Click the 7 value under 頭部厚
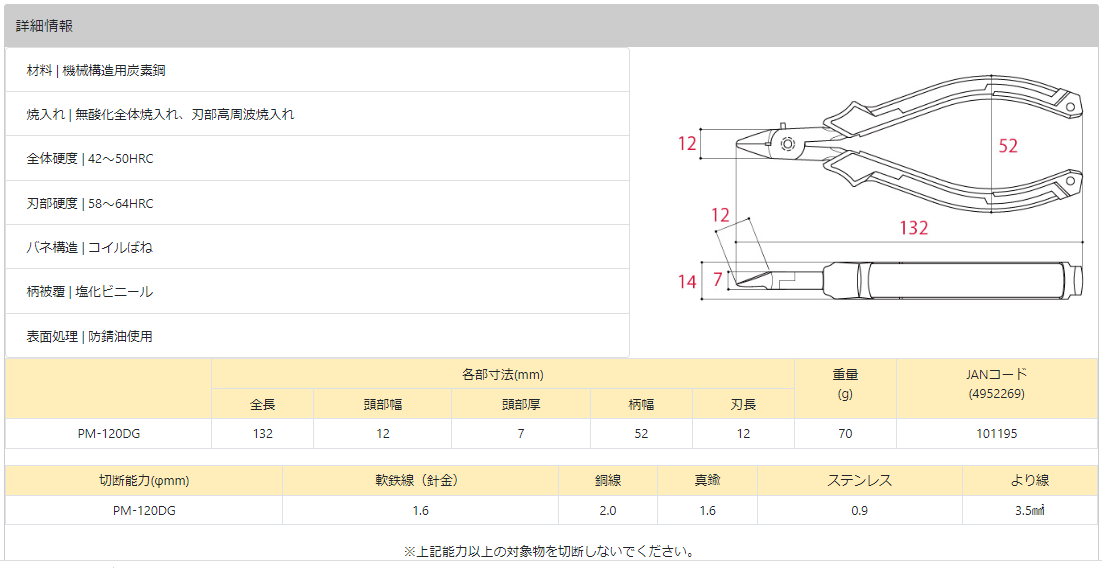 [x=521, y=434]
